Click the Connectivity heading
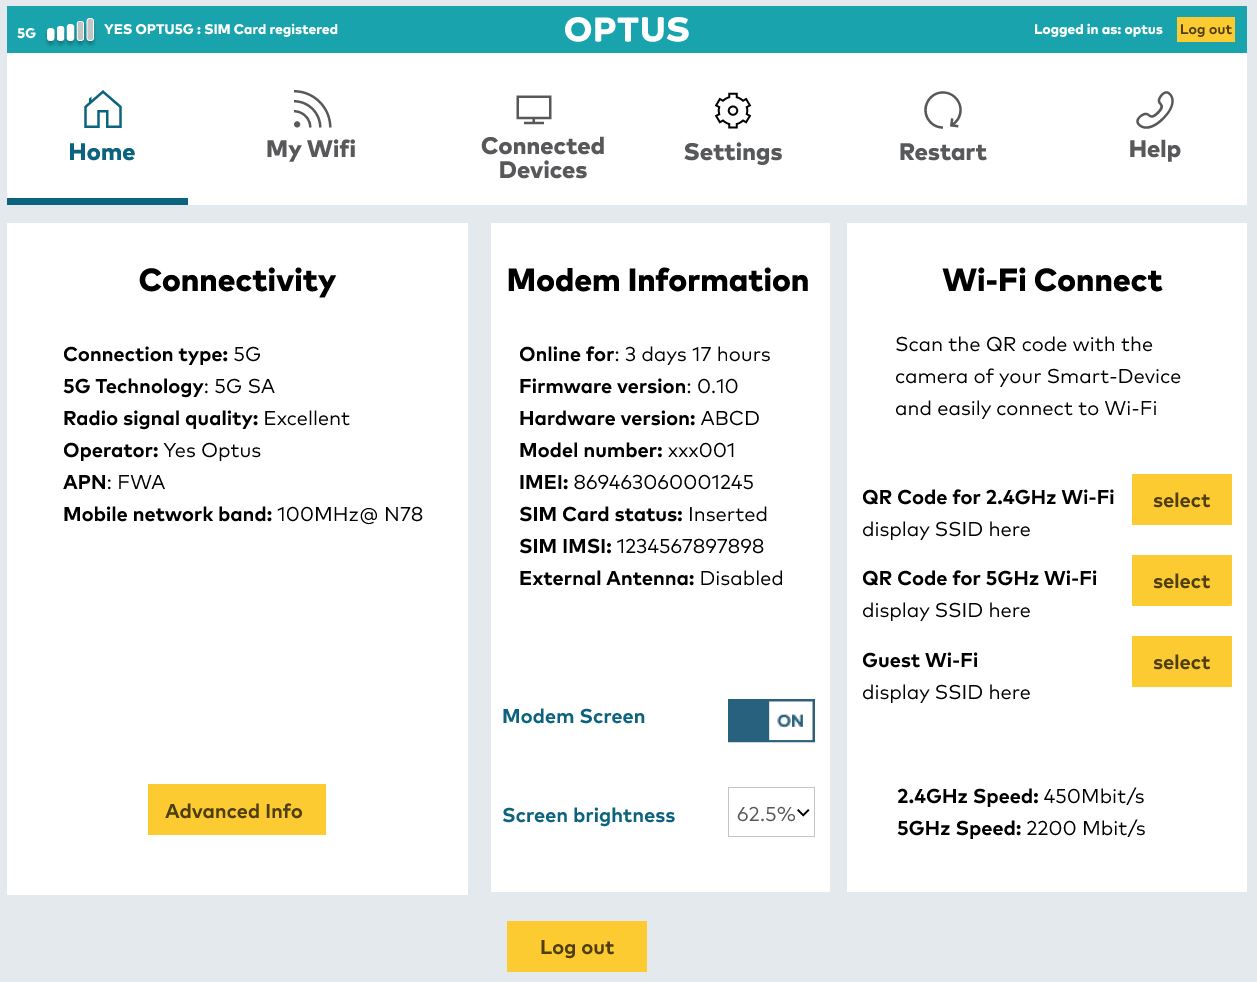This screenshot has width=1257, height=982. (237, 281)
